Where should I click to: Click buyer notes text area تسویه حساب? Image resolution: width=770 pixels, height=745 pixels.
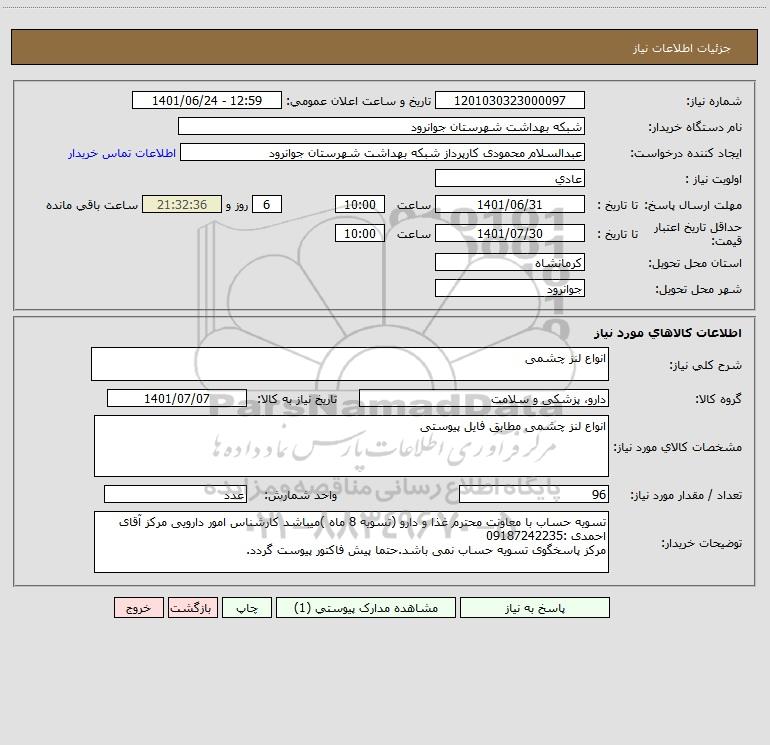351,542
